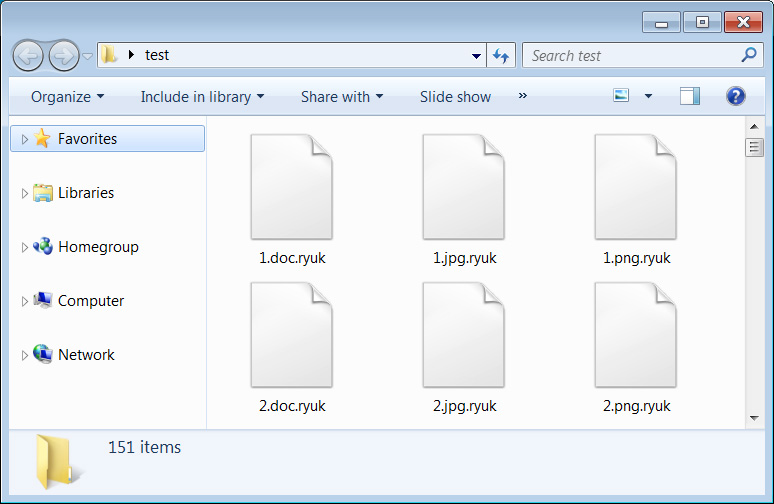Select Homegroup in navigation pane
This screenshot has width=774, height=504.
(98, 247)
